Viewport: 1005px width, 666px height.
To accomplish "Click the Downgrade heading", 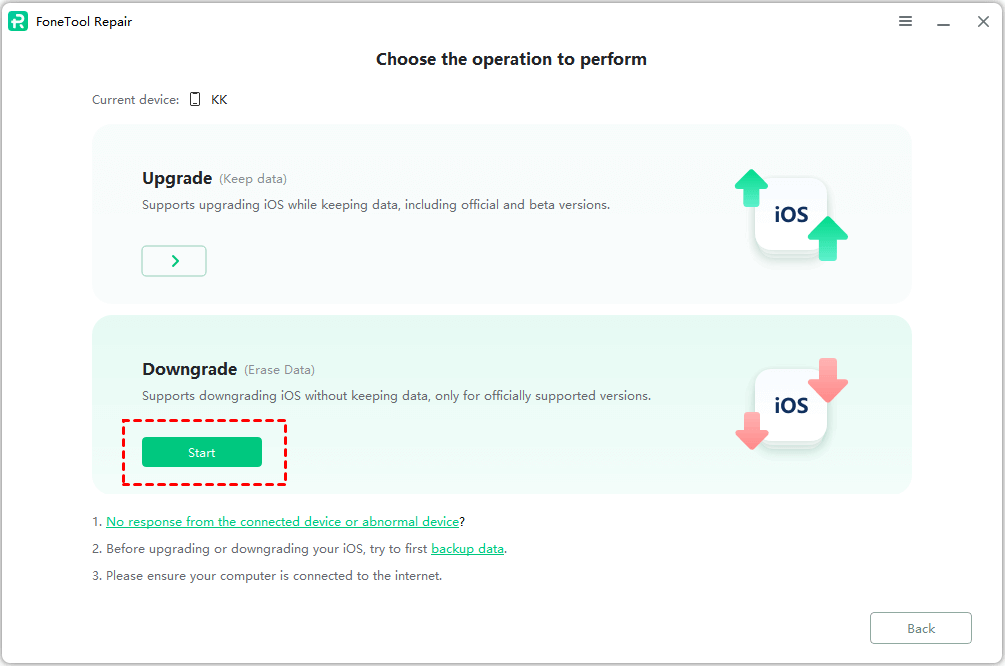I will coord(190,369).
